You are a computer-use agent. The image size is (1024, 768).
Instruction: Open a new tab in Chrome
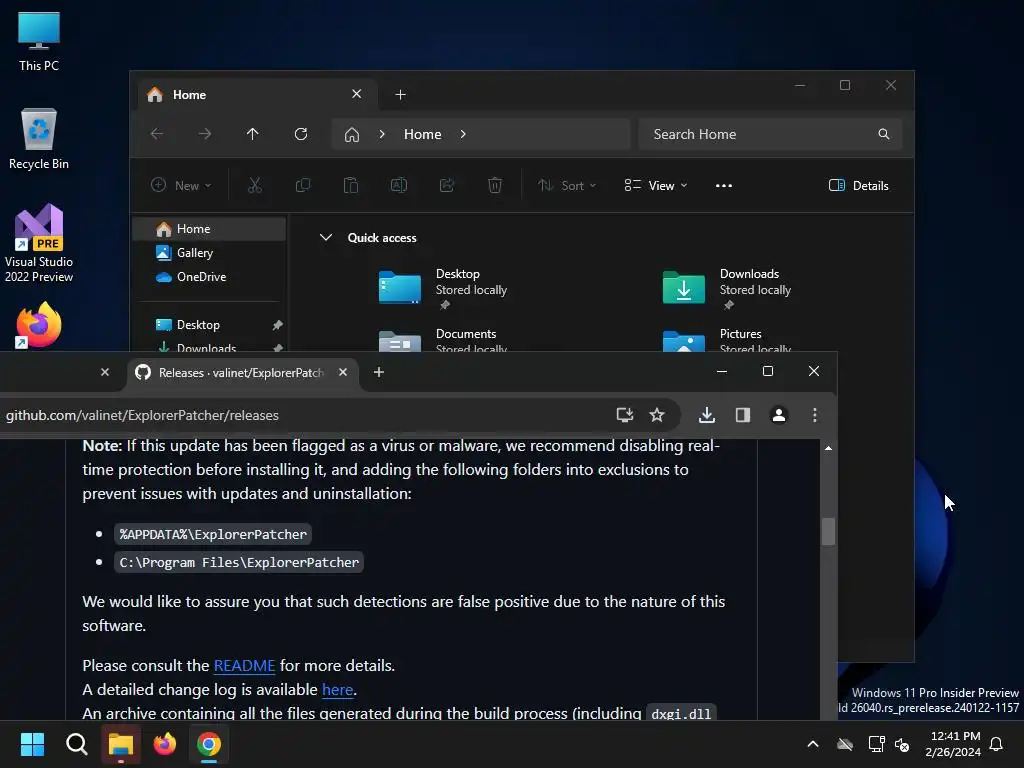click(379, 372)
